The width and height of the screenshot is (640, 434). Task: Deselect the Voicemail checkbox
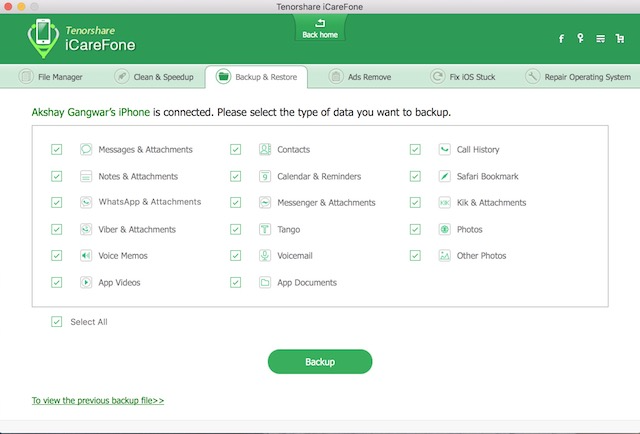pos(235,256)
